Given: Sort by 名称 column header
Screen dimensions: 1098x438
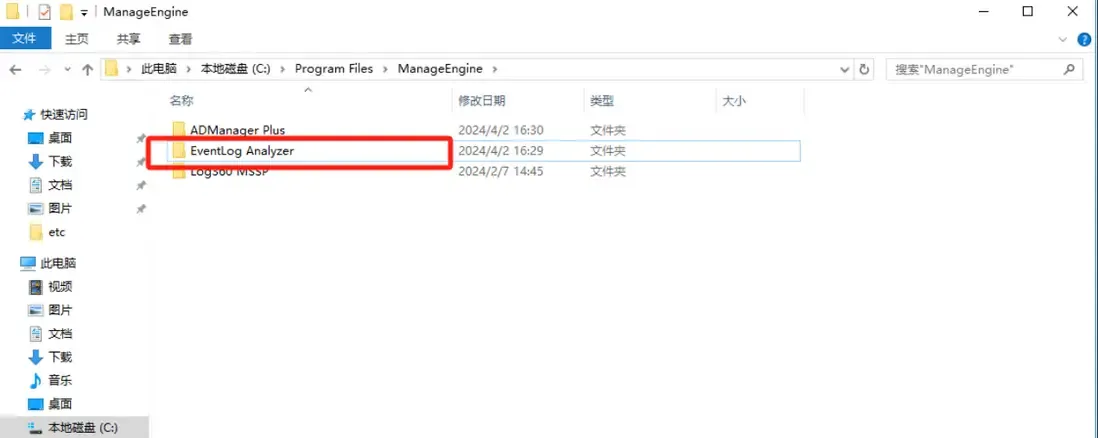Looking at the screenshot, I should tap(181, 101).
